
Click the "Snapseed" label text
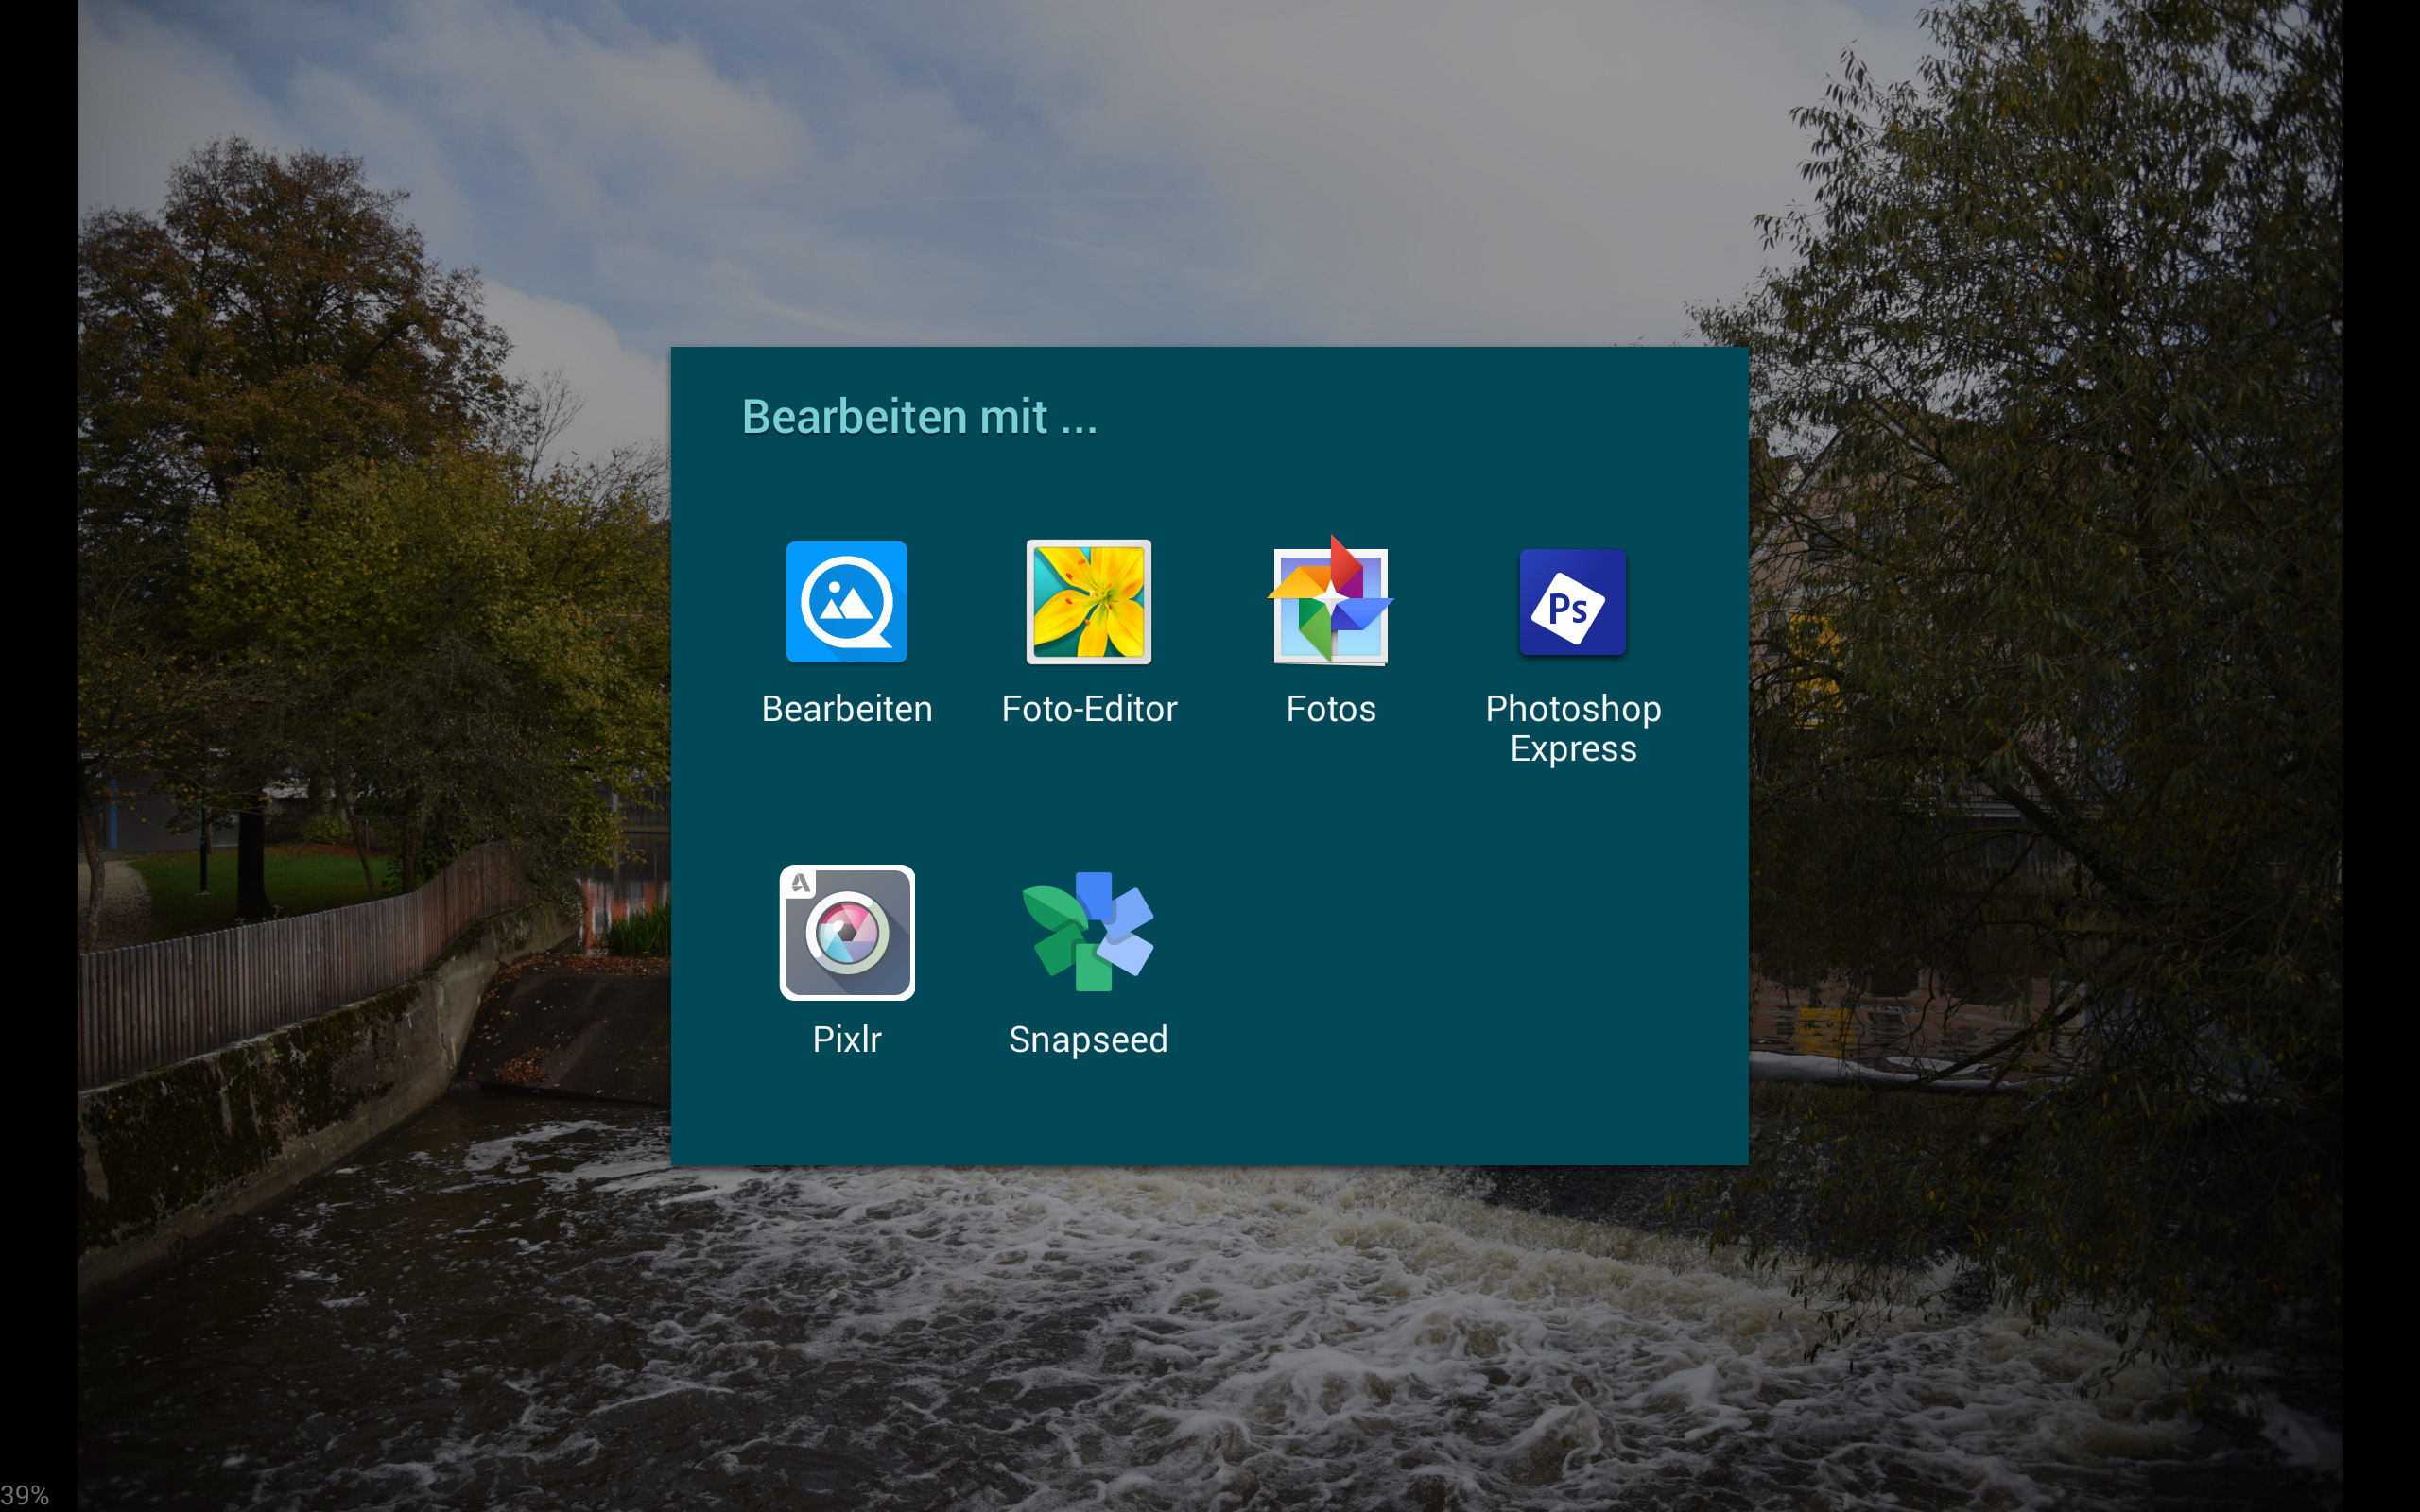[1088, 1039]
